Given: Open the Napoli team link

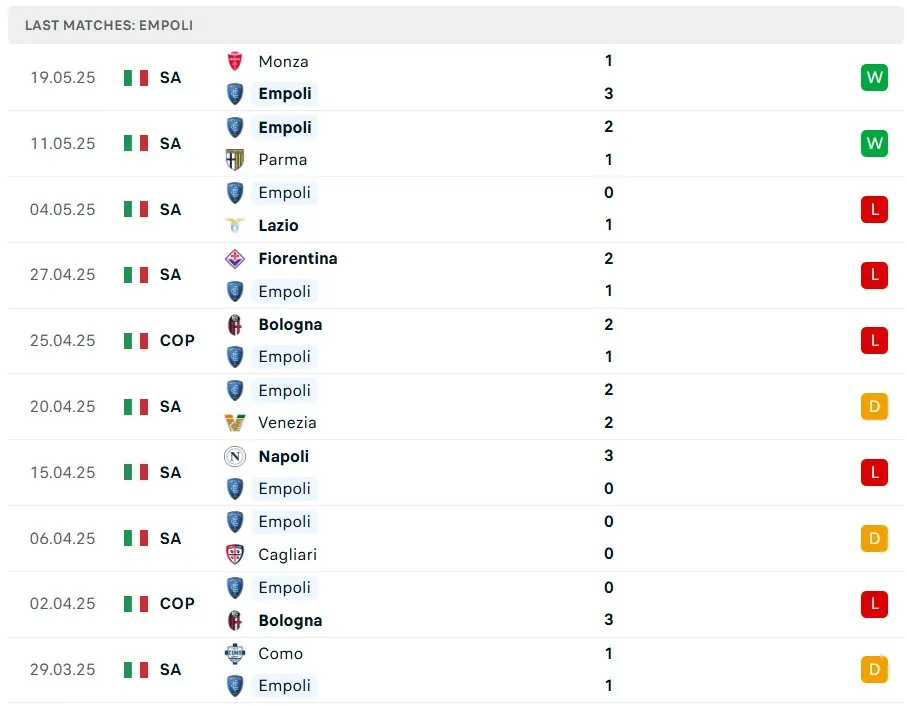Looking at the screenshot, I should [283, 456].
